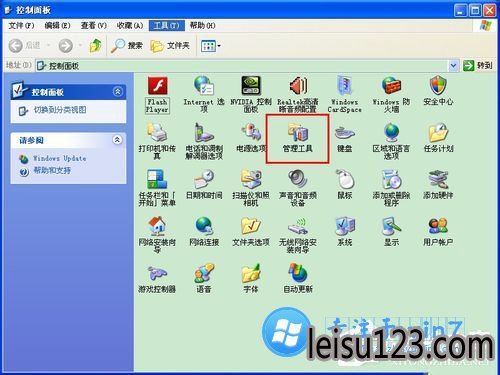
Task: Go up one folder level
Action: 96,45
